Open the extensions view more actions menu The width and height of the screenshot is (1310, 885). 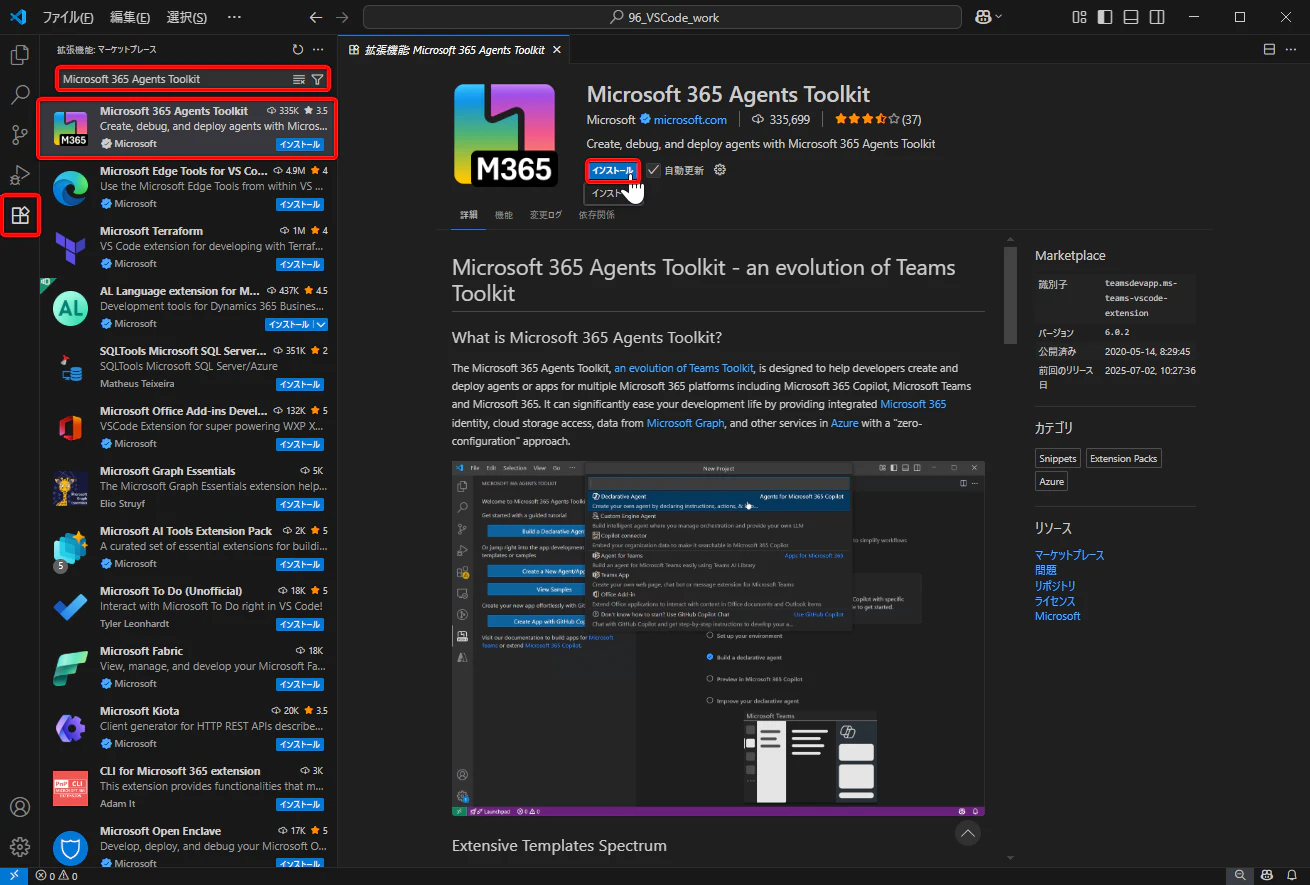point(318,49)
